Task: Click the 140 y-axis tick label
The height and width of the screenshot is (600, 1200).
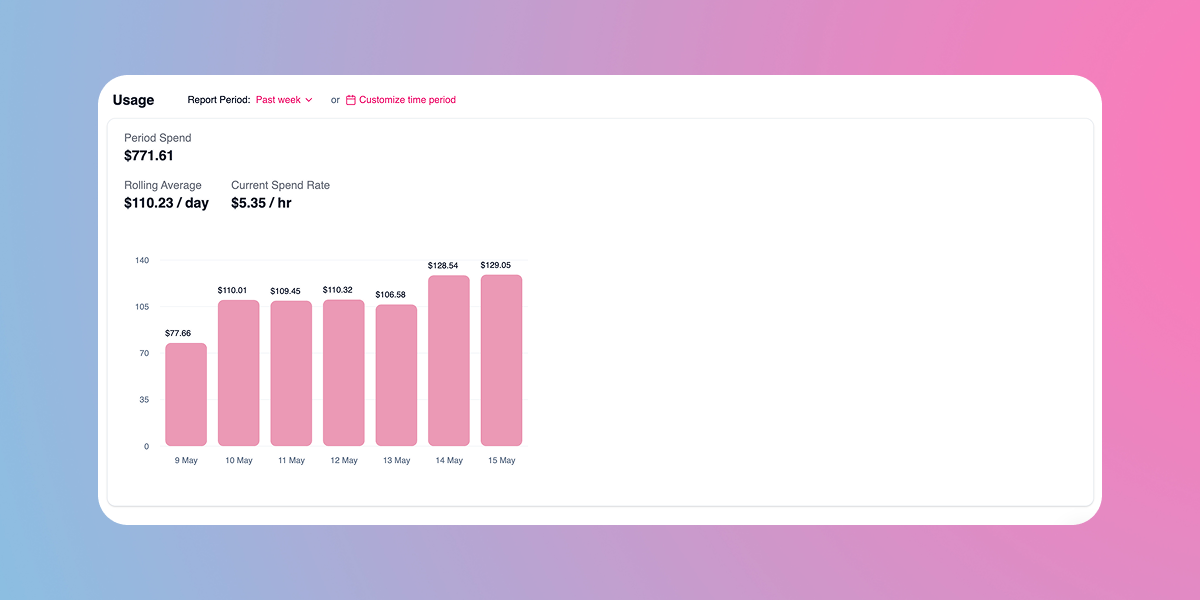Action: click(x=142, y=260)
